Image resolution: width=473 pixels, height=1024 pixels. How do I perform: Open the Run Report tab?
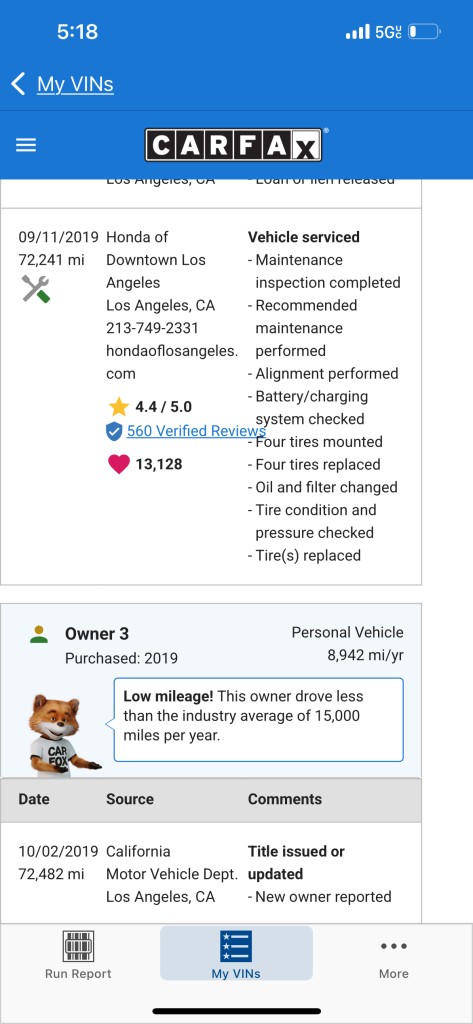tap(78, 955)
